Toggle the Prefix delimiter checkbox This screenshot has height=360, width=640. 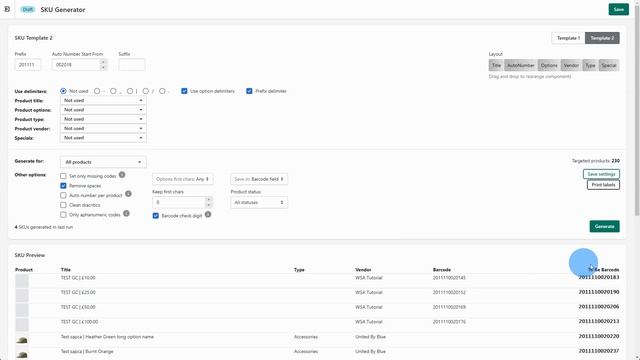click(x=249, y=91)
